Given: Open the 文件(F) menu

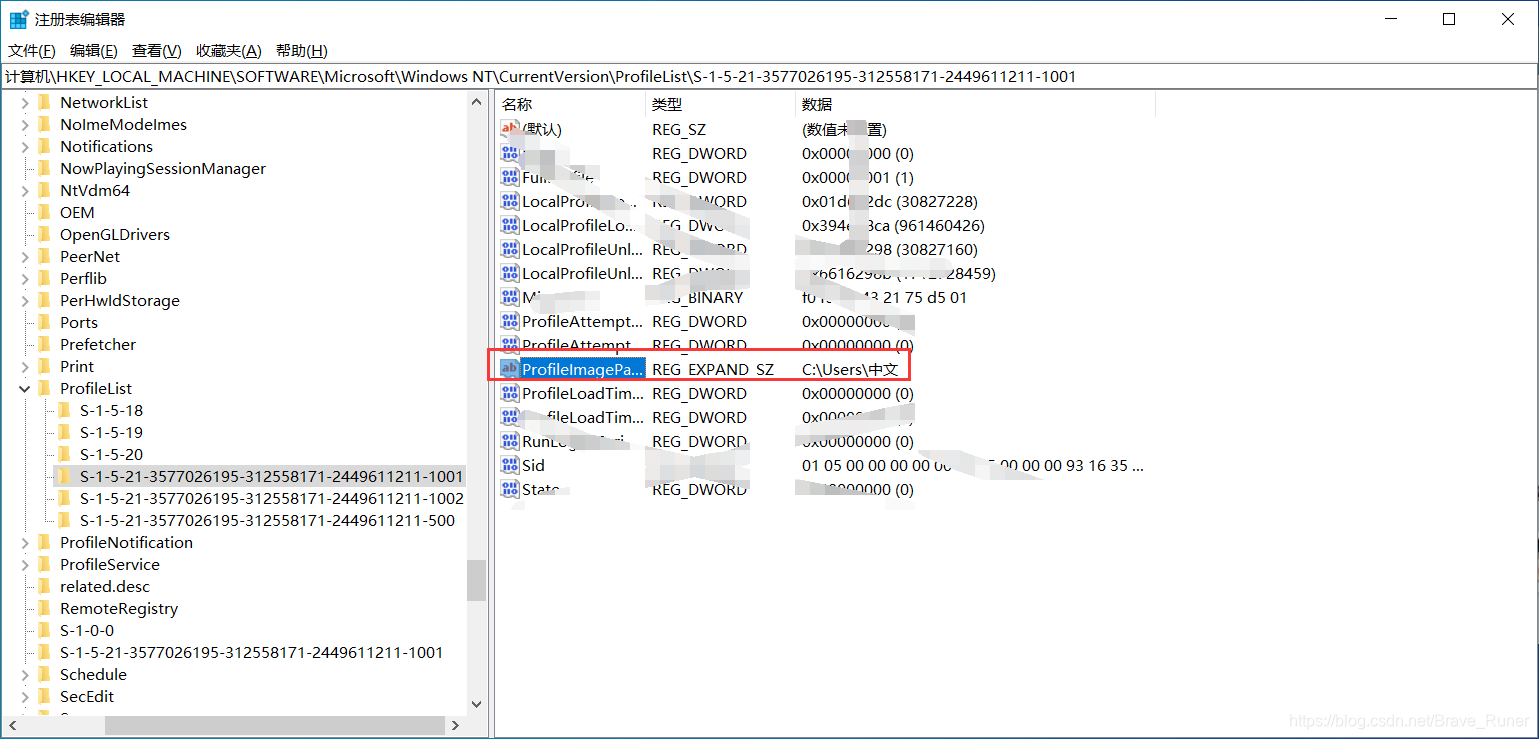Looking at the screenshot, I should [x=32, y=51].
